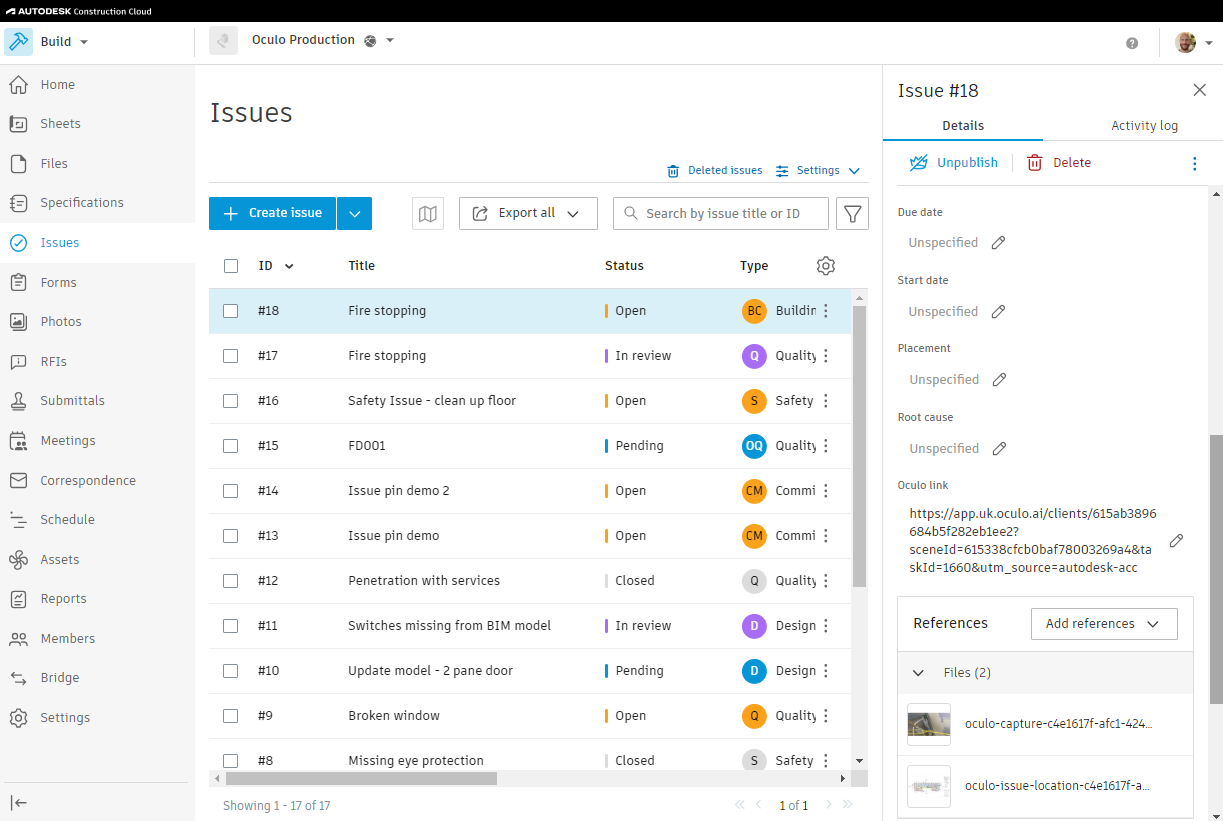Select checkbox for issue #16
The image size is (1223, 821).
[x=231, y=401]
